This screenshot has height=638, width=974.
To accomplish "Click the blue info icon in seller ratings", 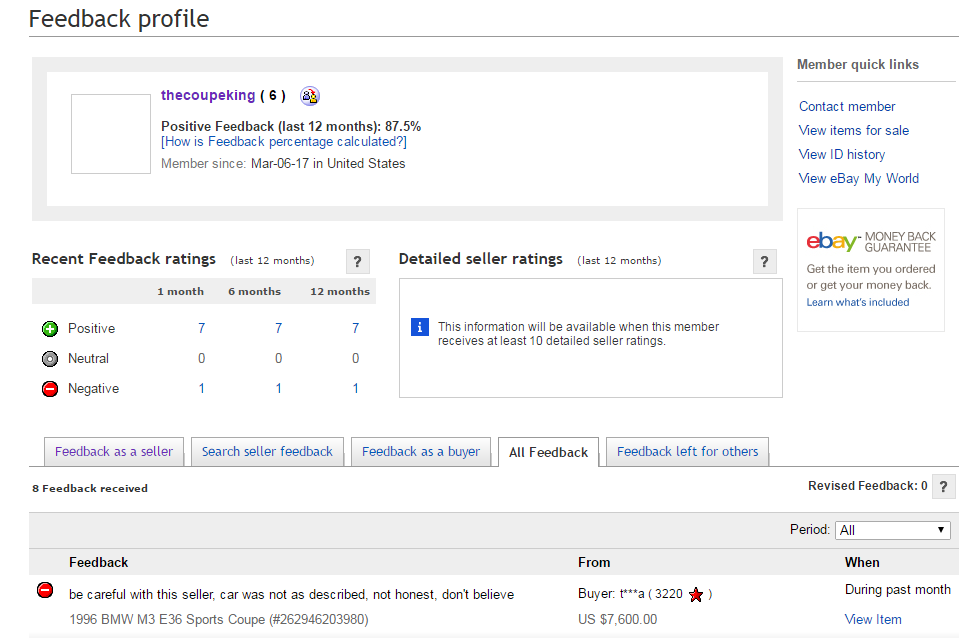I will coord(421,327).
